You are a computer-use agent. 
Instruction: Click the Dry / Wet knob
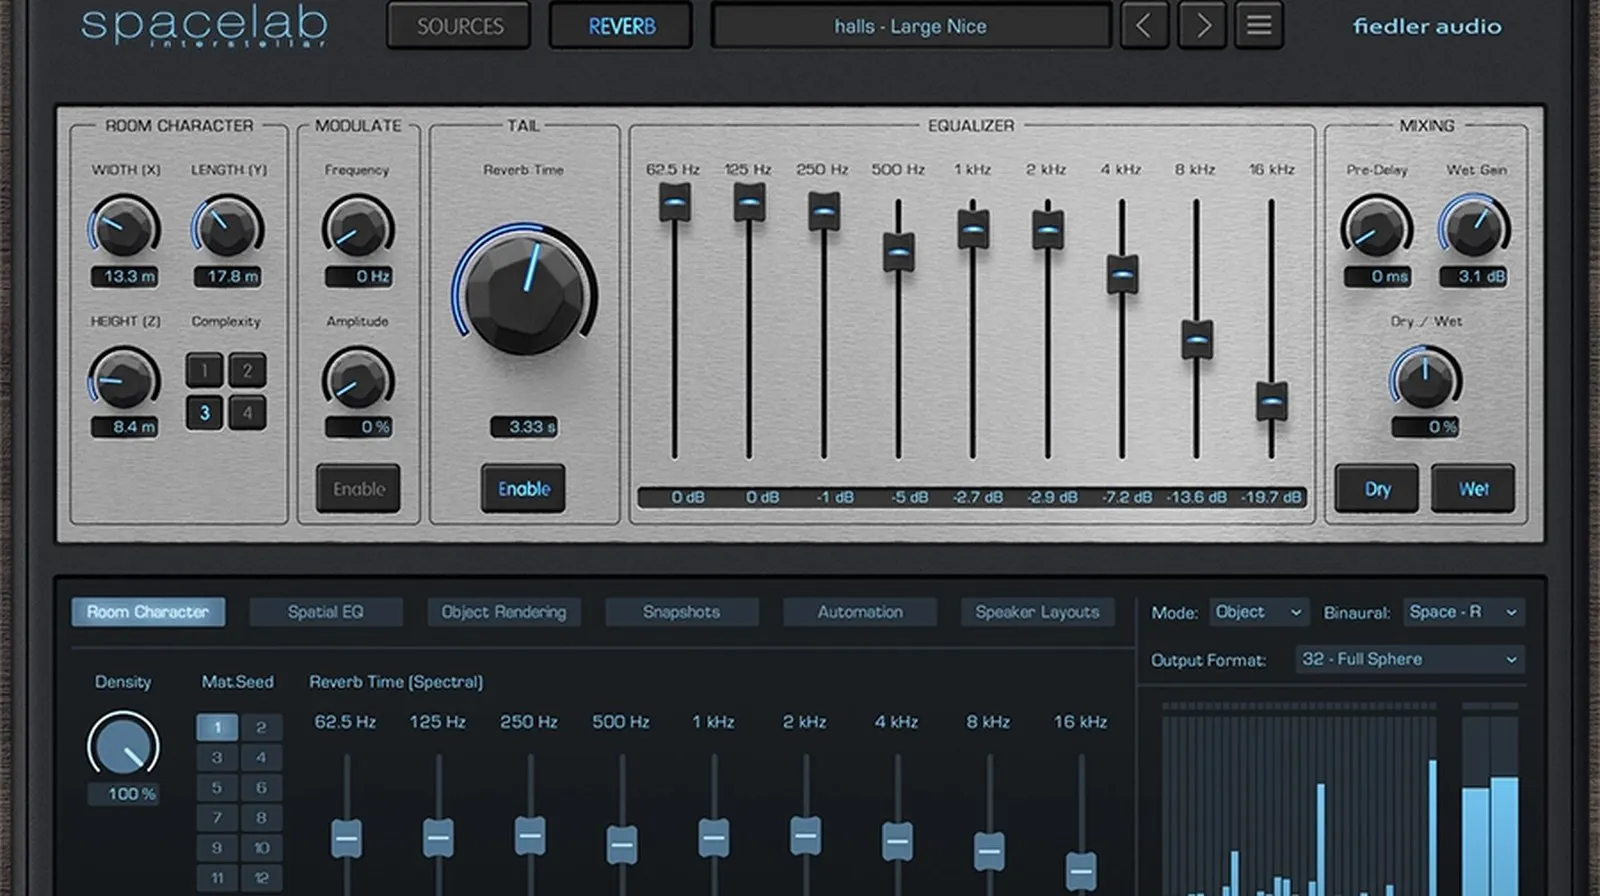pyautogui.click(x=1425, y=379)
